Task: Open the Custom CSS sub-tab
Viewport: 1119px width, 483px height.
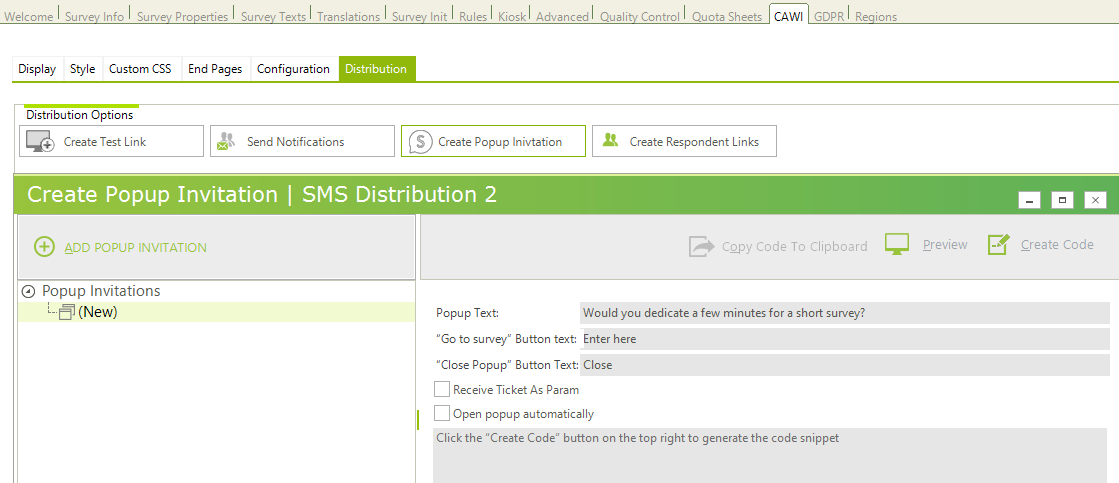Action: coord(140,69)
